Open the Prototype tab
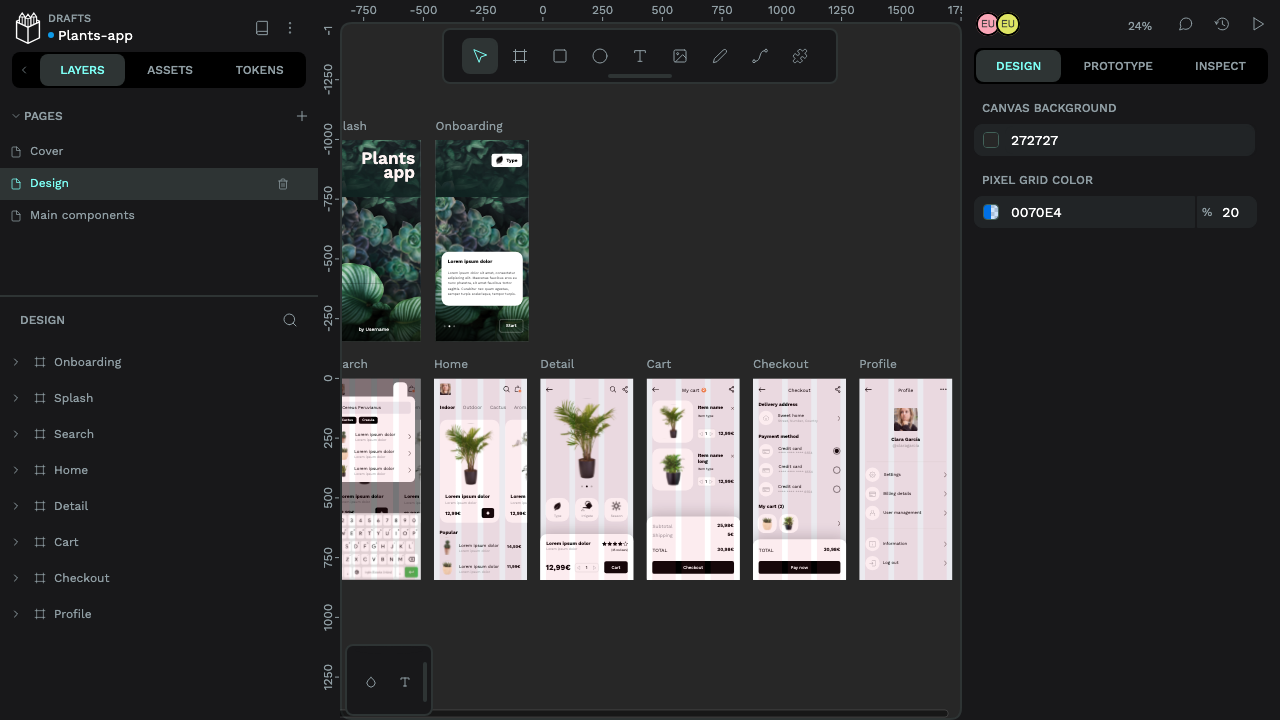Image resolution: width=1280 pixels, height=720 pixels. point(1118,66)
